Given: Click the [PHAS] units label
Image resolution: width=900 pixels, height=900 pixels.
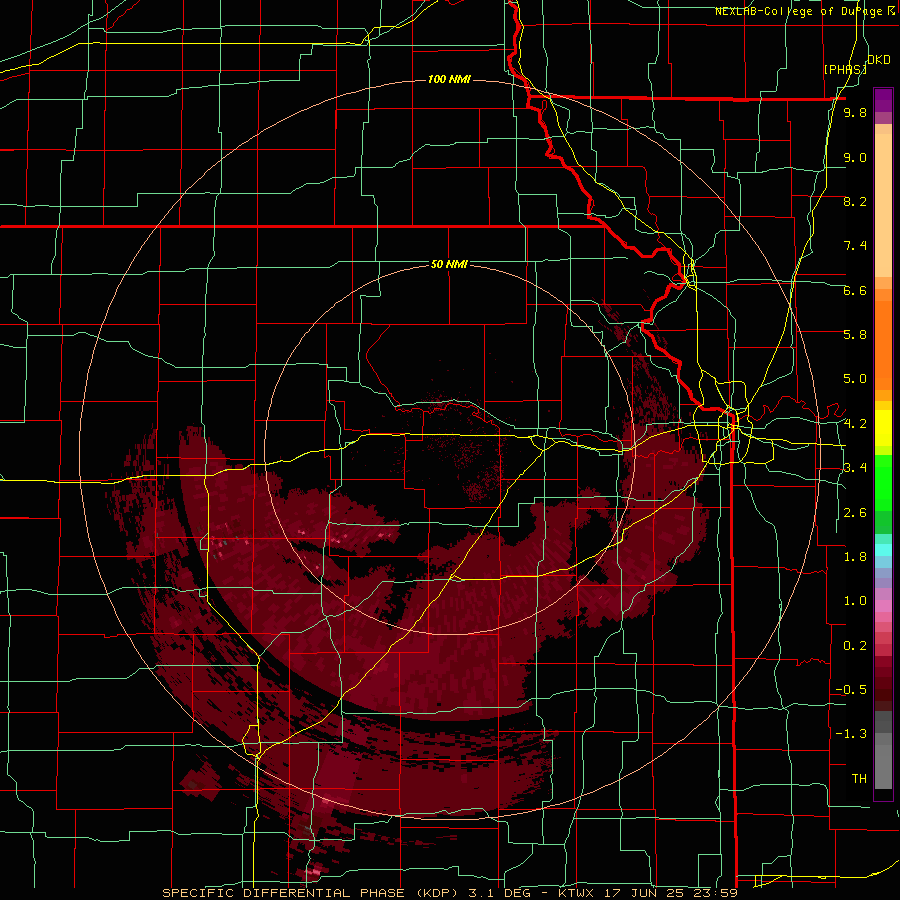Looking at the screenshot, I should point(845,69).
